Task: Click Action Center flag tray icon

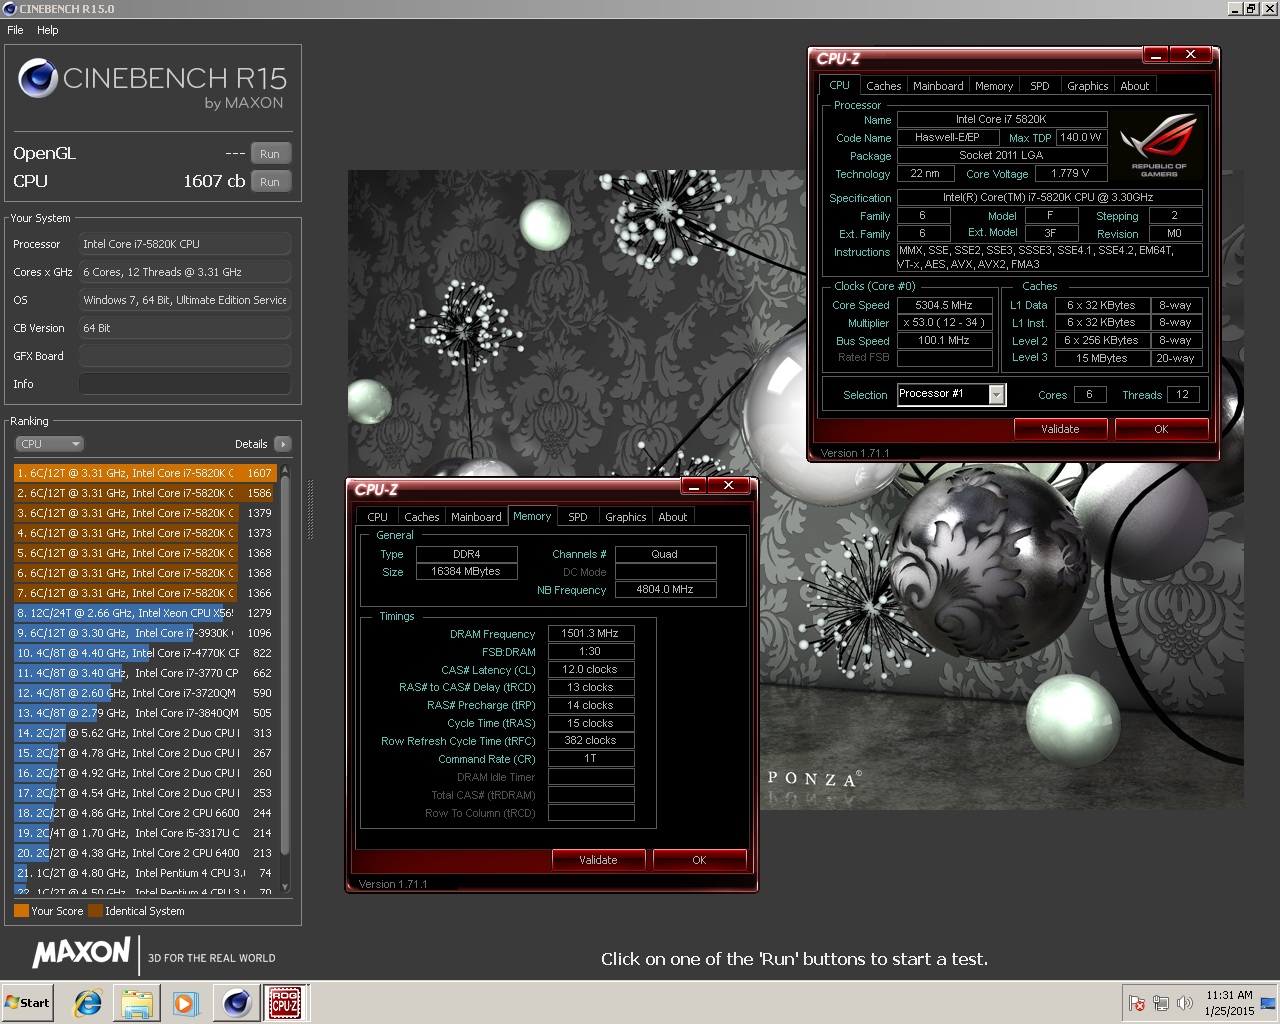Action: pos(1137,1003)
